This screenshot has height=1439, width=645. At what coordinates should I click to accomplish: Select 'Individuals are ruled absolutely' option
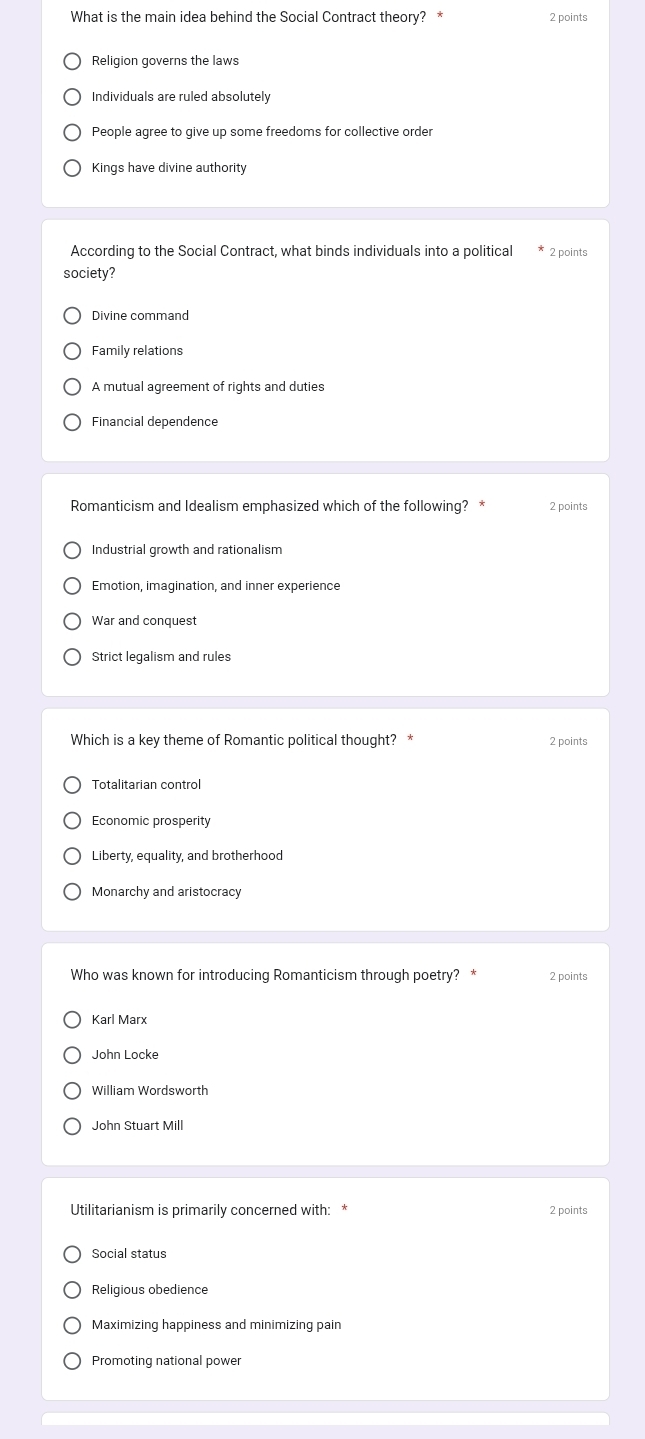click(x=72, y=97)
